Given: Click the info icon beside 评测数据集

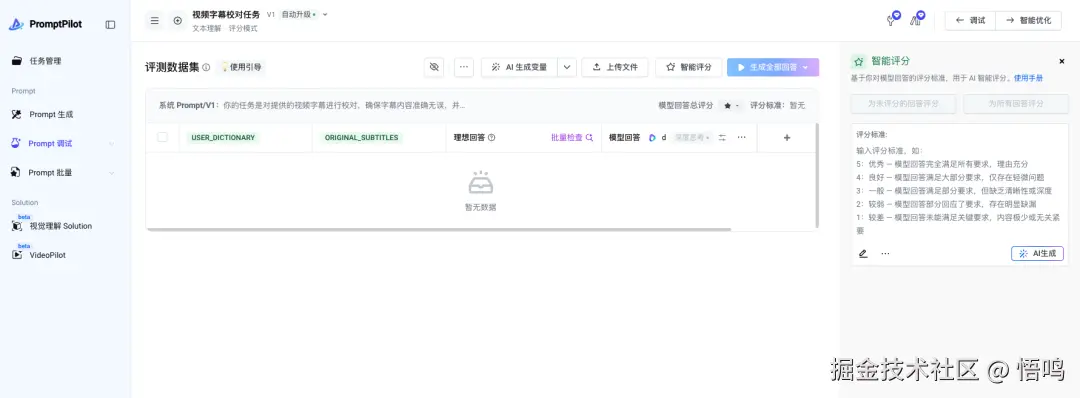Looking at the screenshot, I should coord(206,67).
